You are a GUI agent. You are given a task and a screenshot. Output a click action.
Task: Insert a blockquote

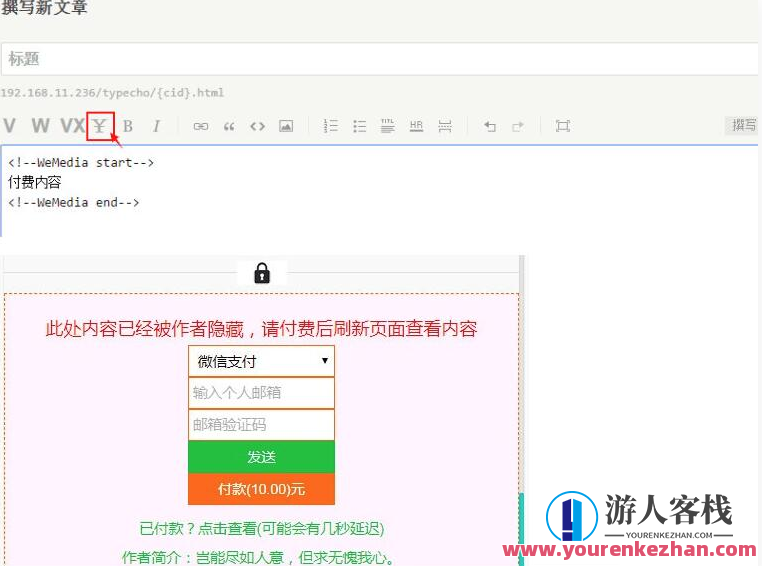click(x=229, y=127)
